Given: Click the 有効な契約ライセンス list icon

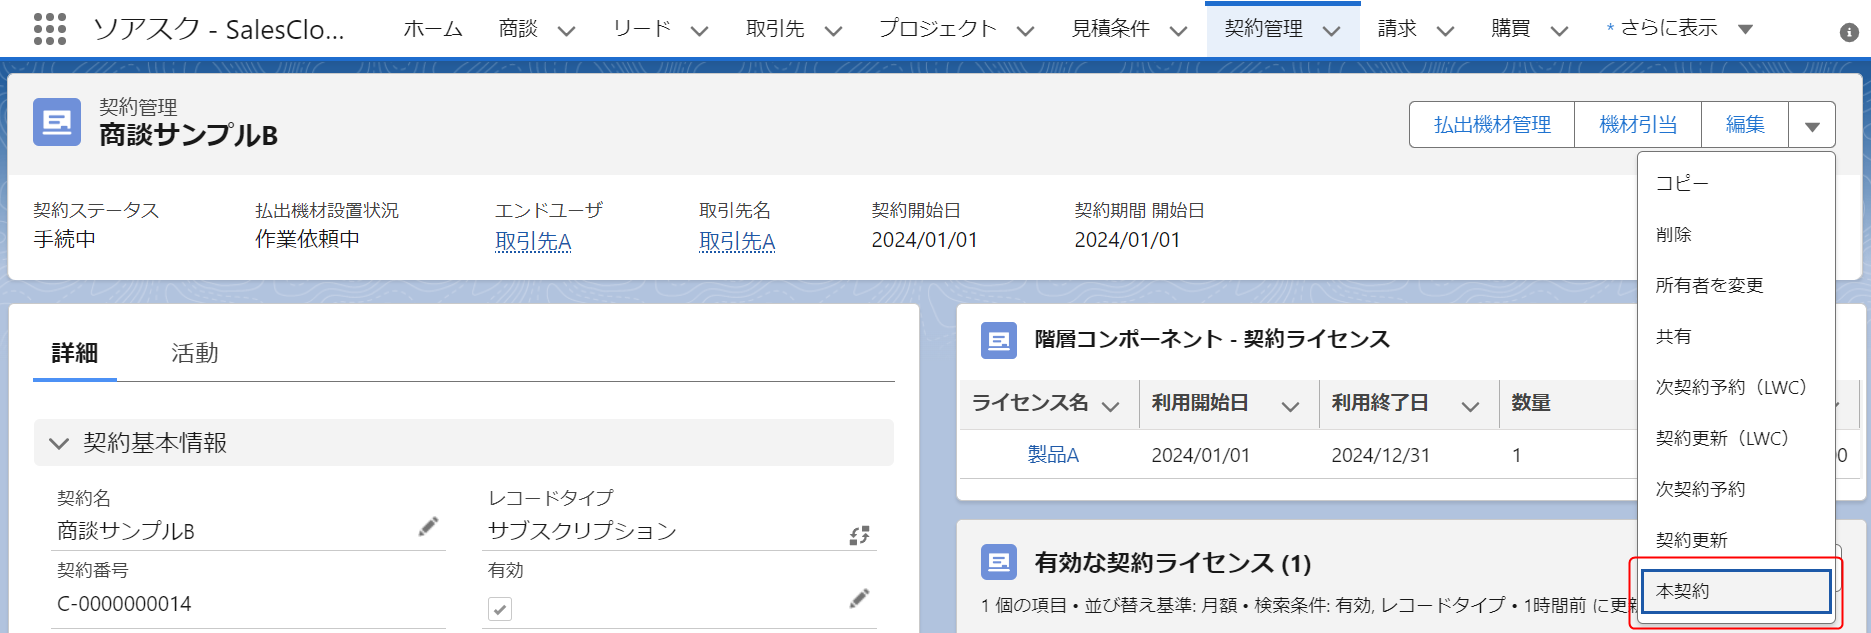Looking at the screenshot, I should [998, 563].
